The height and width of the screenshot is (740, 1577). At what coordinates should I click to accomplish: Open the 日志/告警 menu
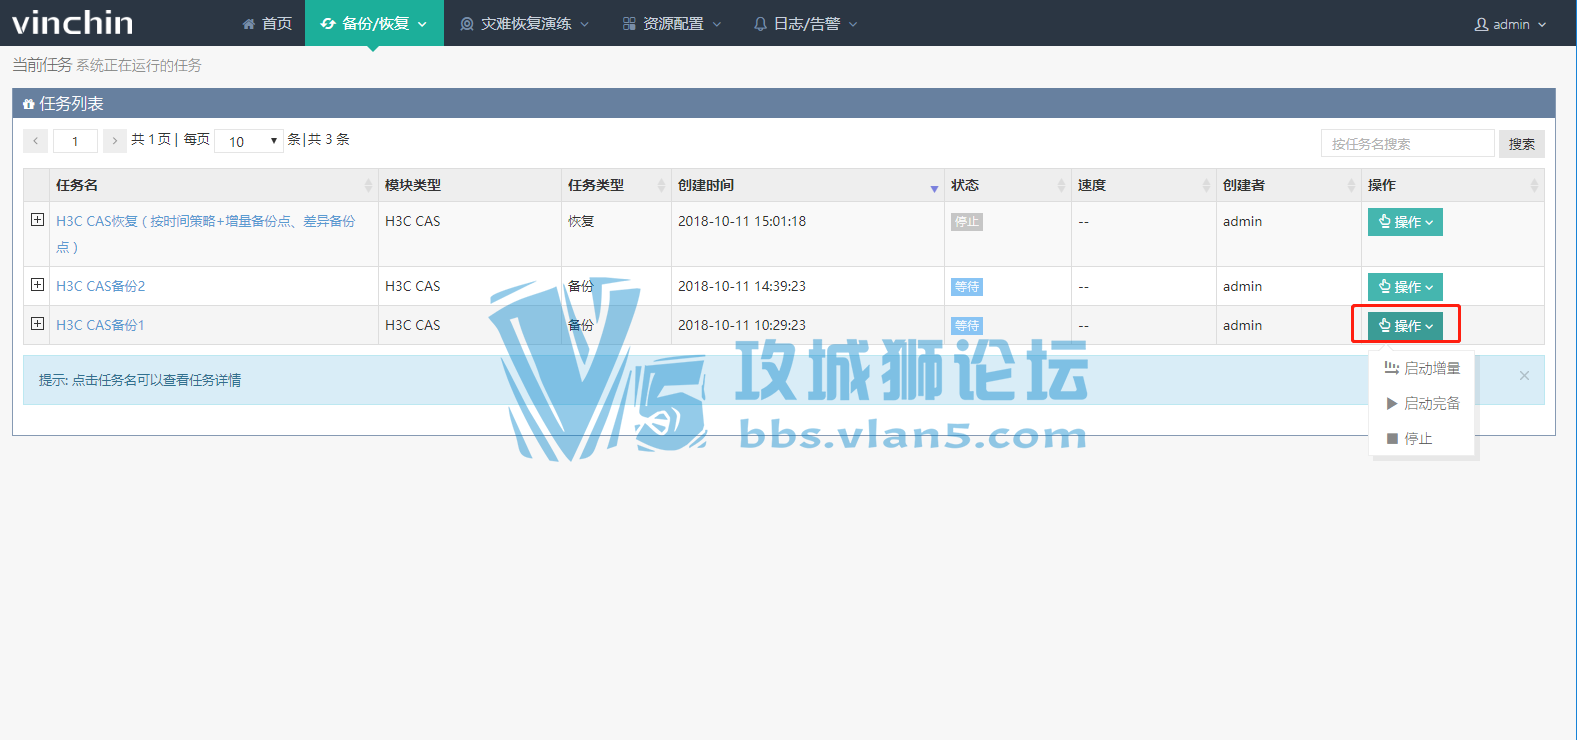805,23
